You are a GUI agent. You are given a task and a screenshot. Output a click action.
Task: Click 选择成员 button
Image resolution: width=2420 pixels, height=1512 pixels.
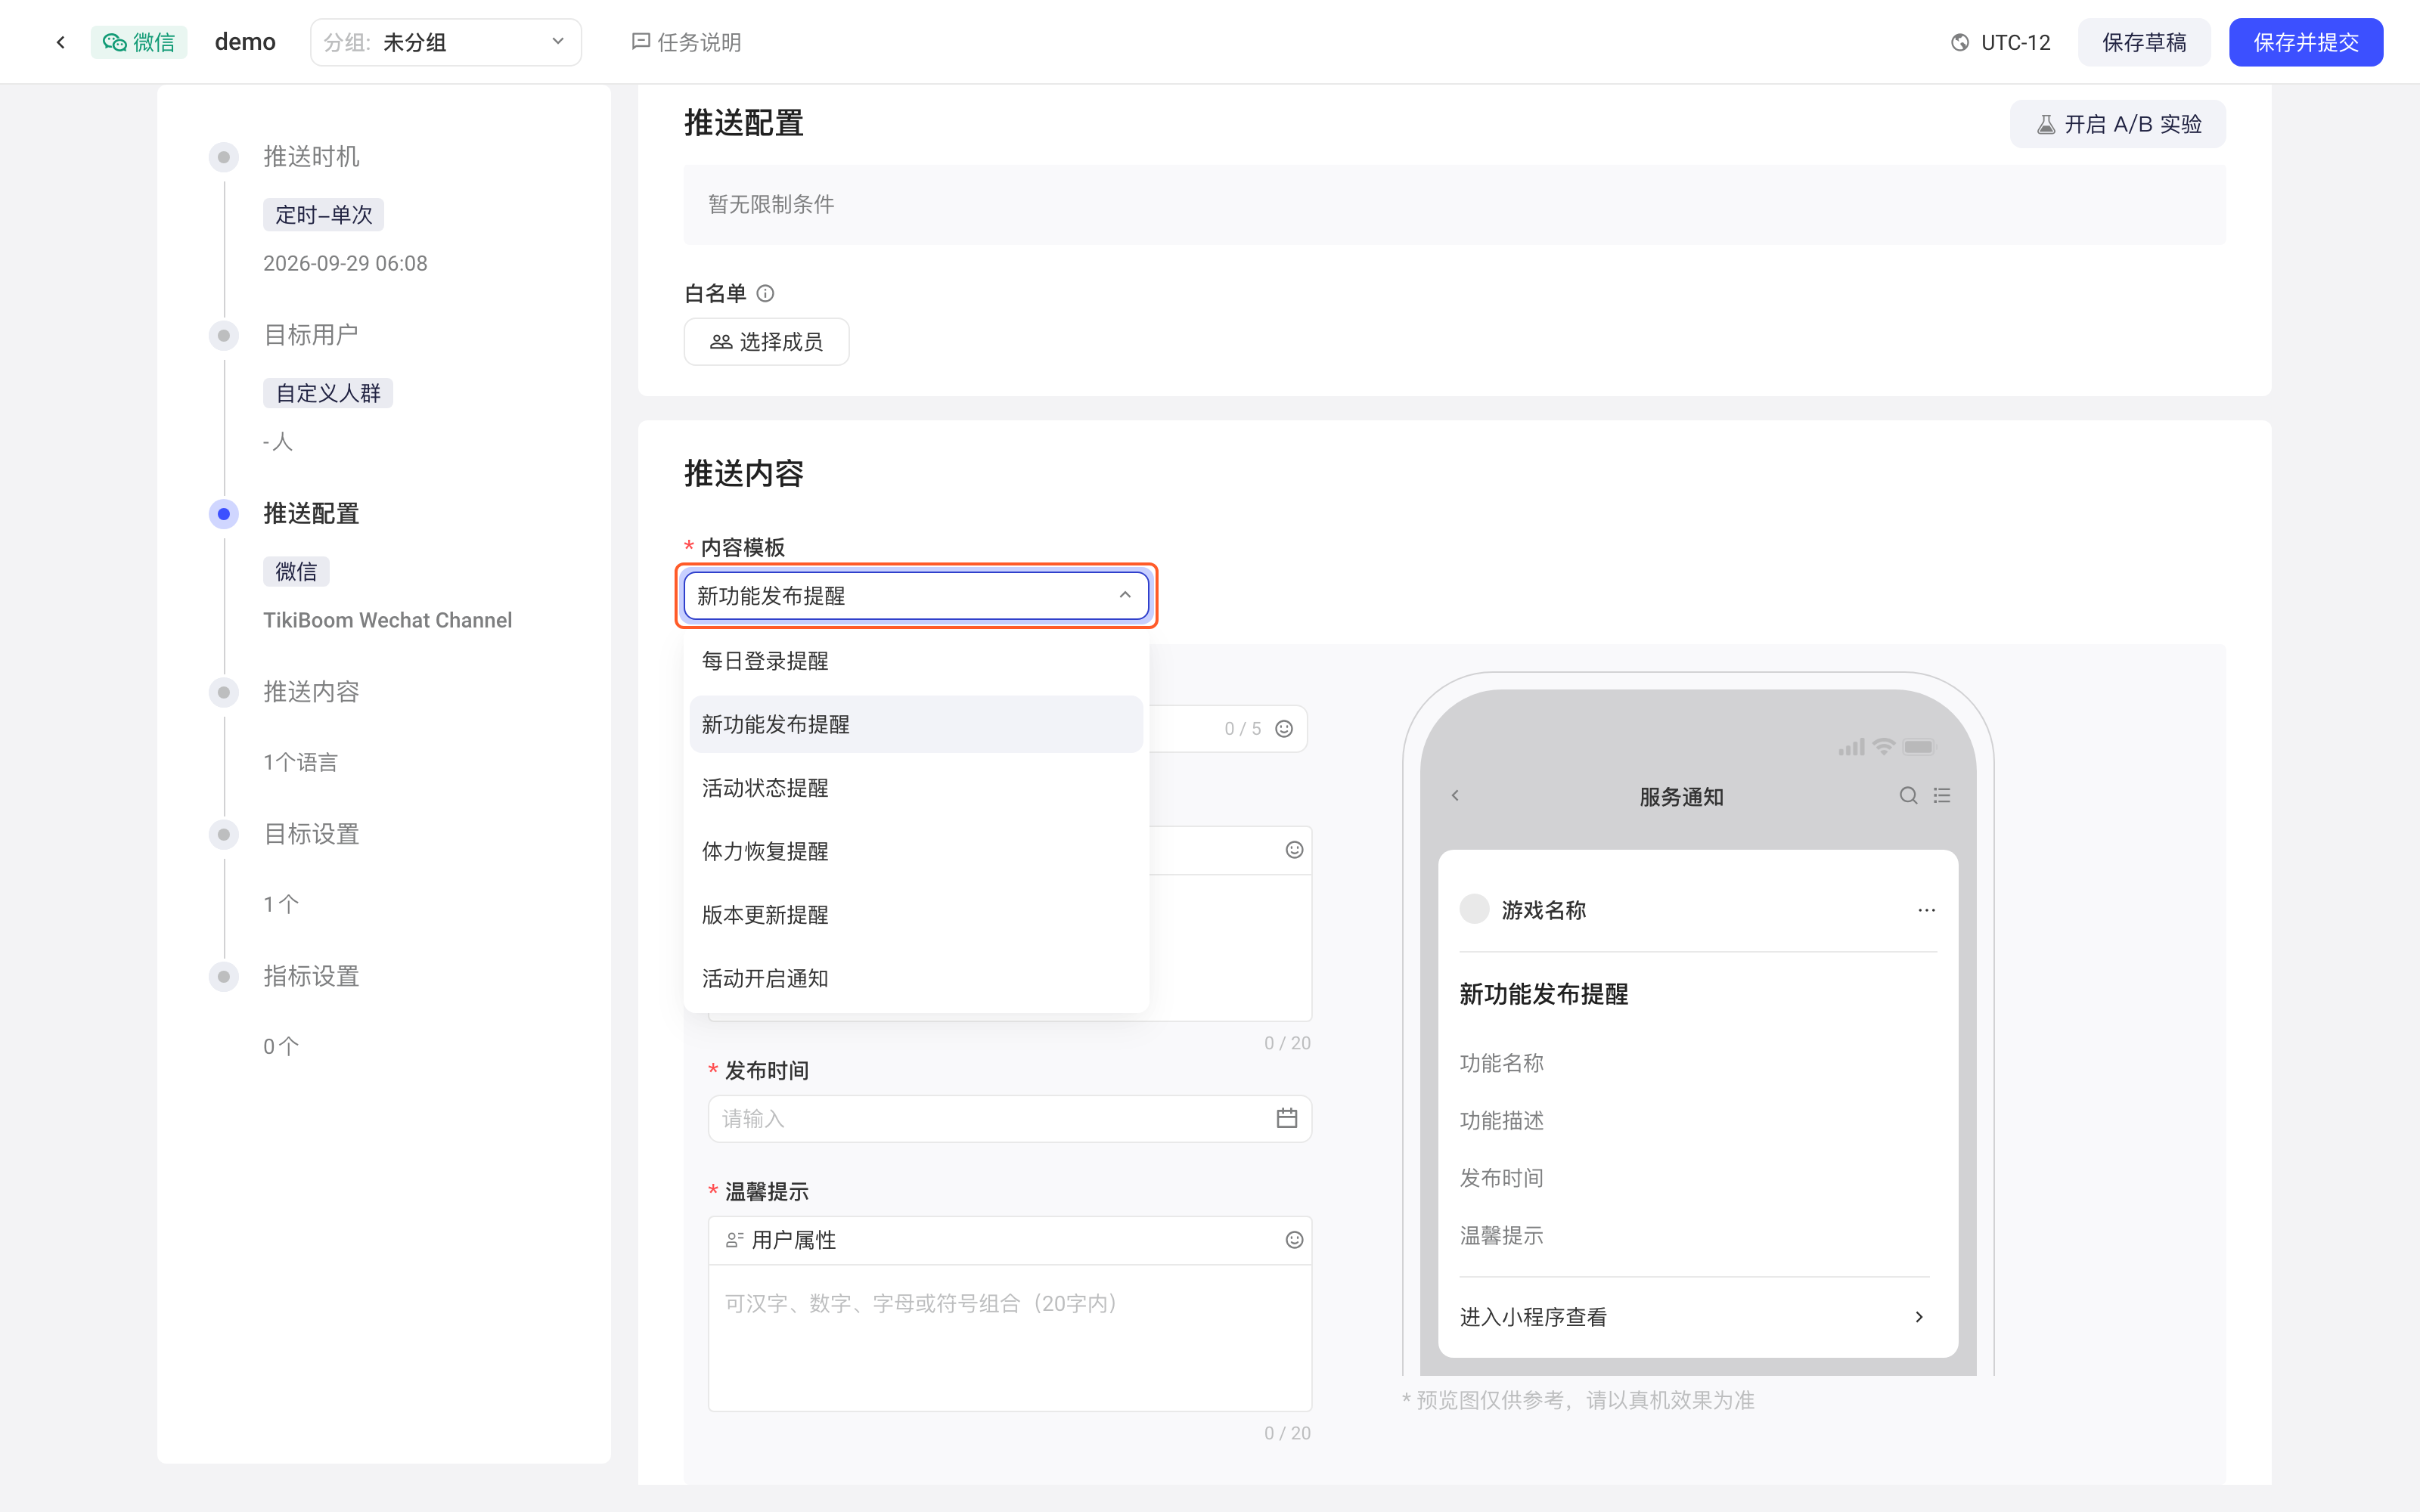tap(766, 342)
